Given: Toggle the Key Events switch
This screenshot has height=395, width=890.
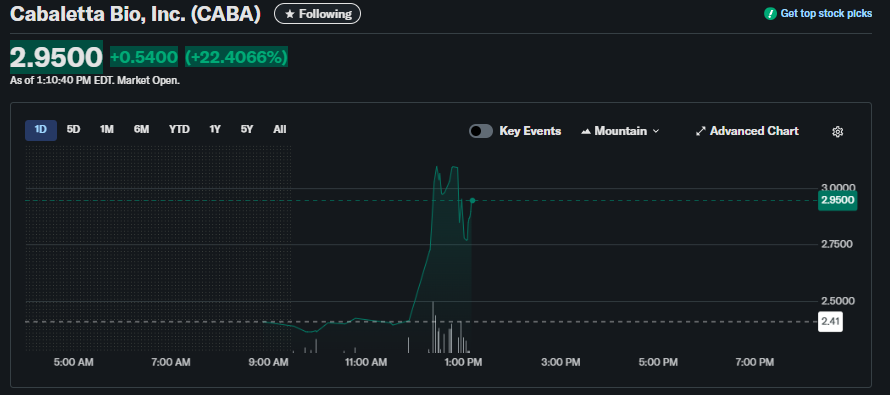Looking at the screenshot, I should click(x=481, y=131).
